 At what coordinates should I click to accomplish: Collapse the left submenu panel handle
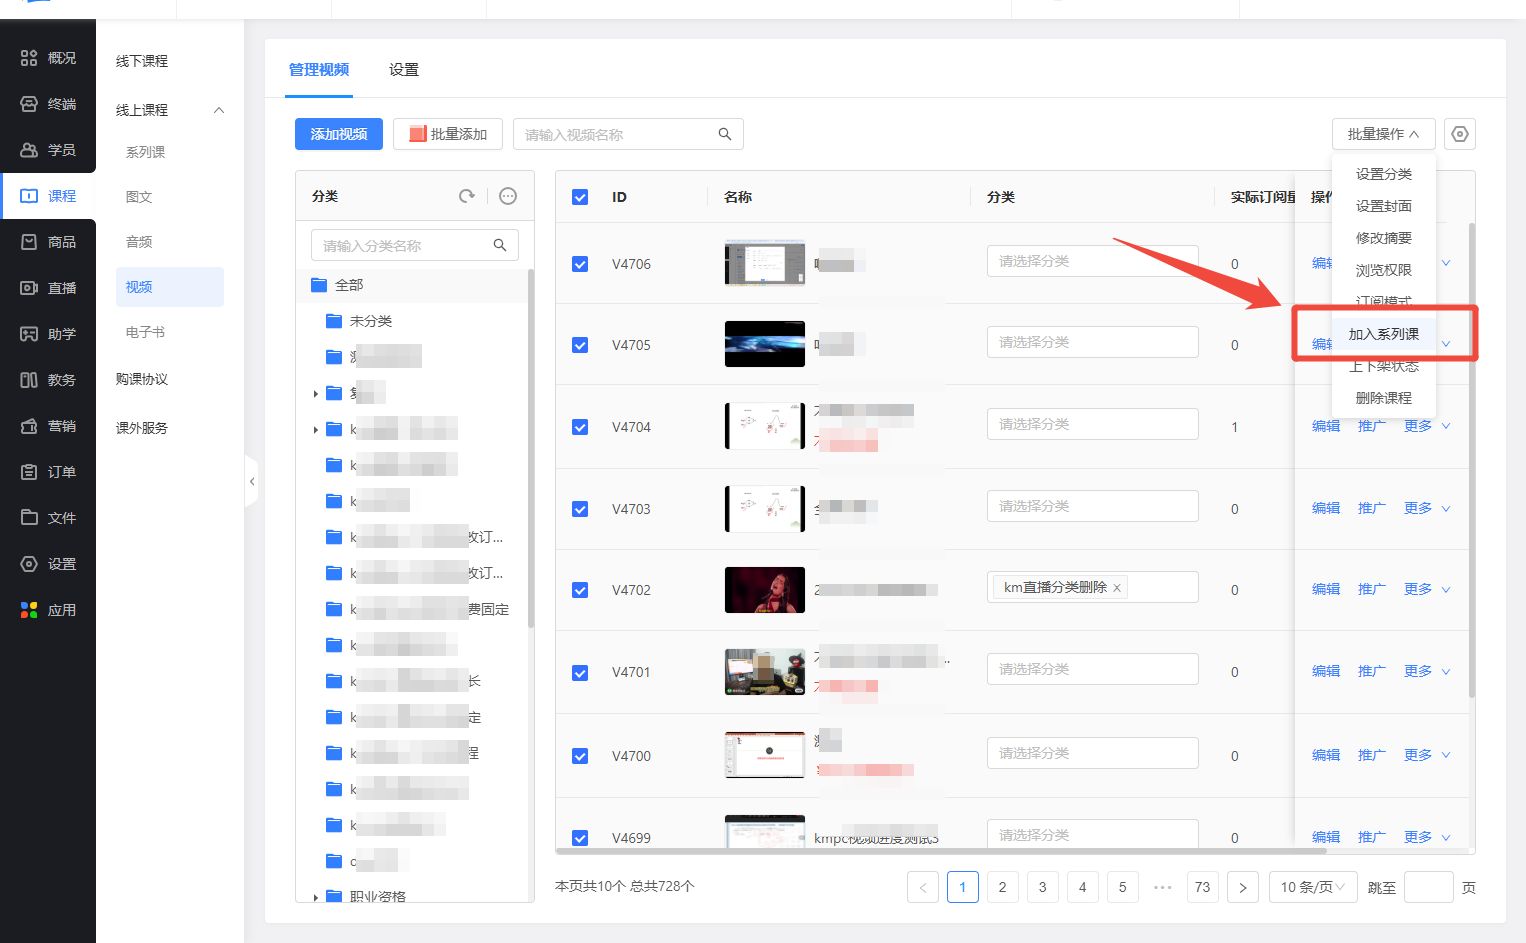(252, 481)
